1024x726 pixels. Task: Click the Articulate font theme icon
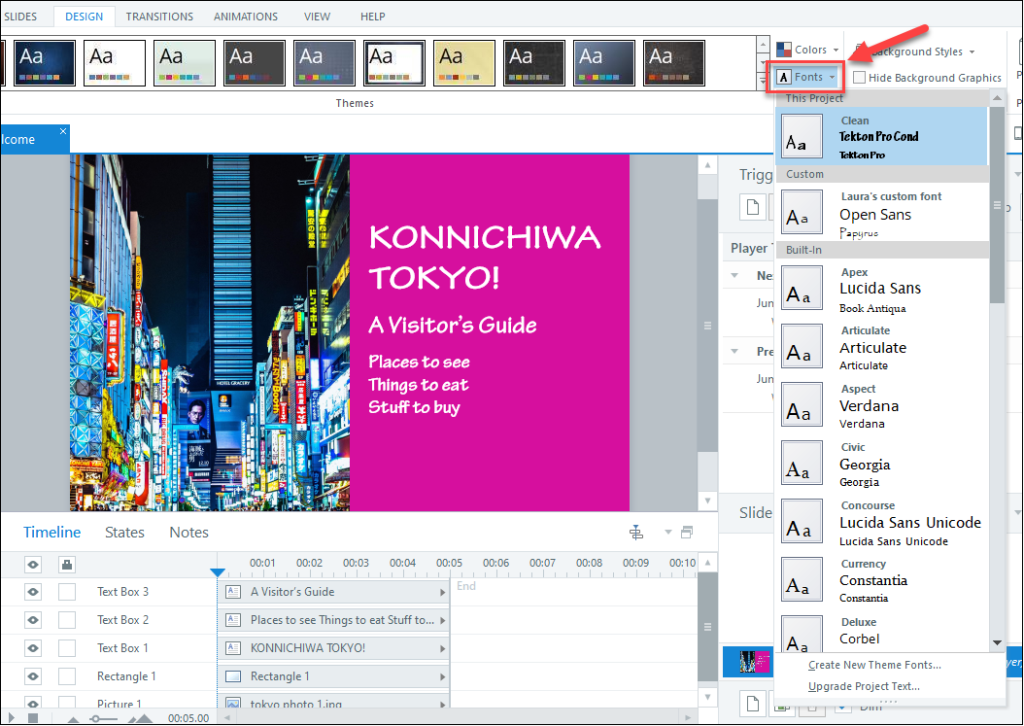click(801, 348)
